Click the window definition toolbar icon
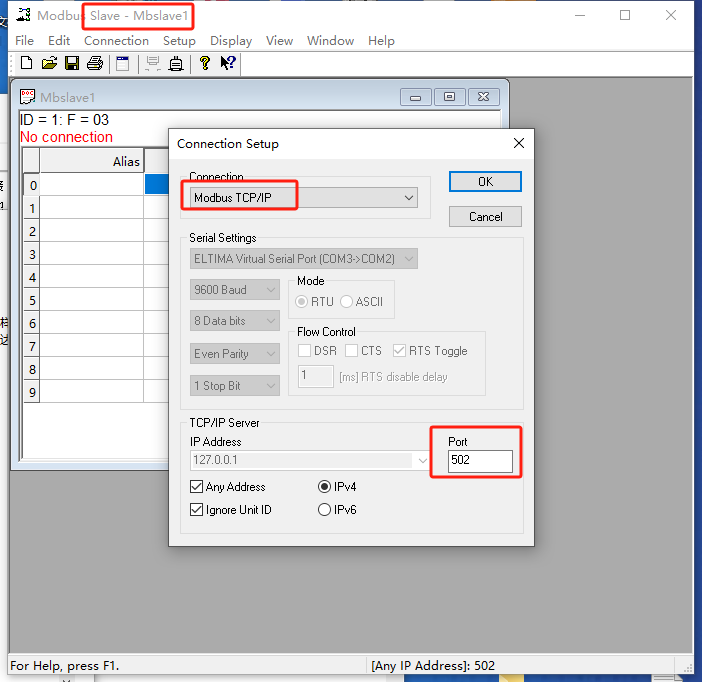Image resolution: width=702 pixels, height=682 pixels. (122, 63)
